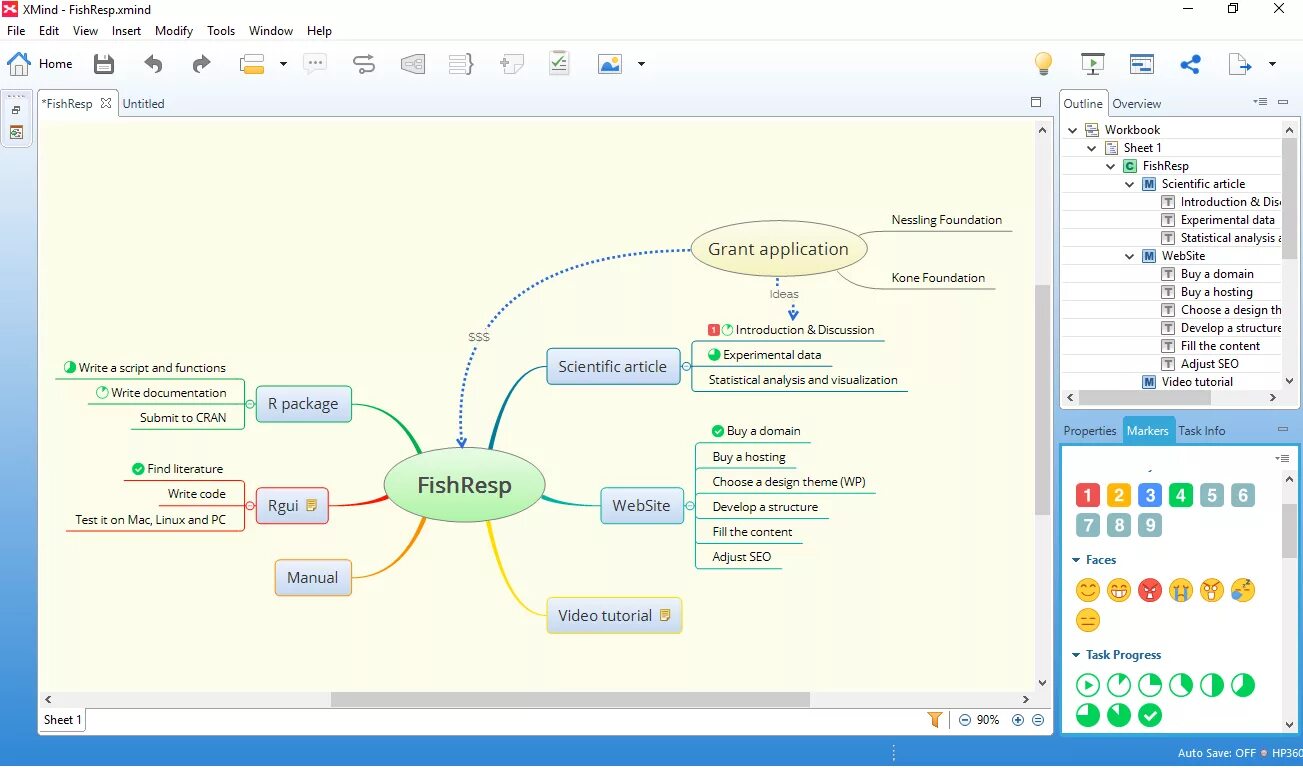Select the Video tutorial topic
The width and height of the screenshot is (1303, 768).
[x=614, y=615]
